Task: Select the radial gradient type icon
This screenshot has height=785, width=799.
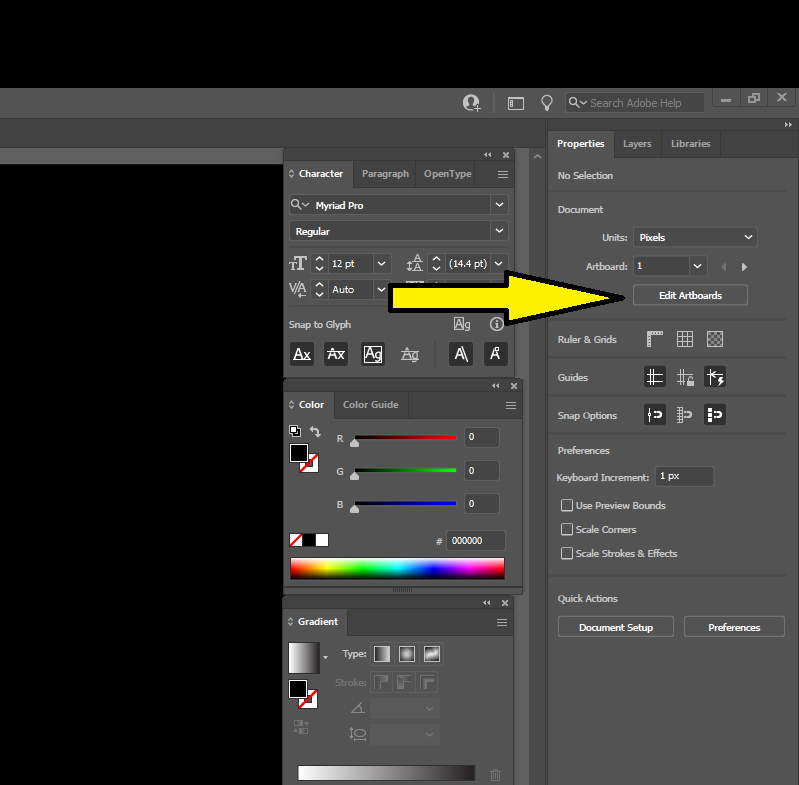Action: tap(407, 654)
